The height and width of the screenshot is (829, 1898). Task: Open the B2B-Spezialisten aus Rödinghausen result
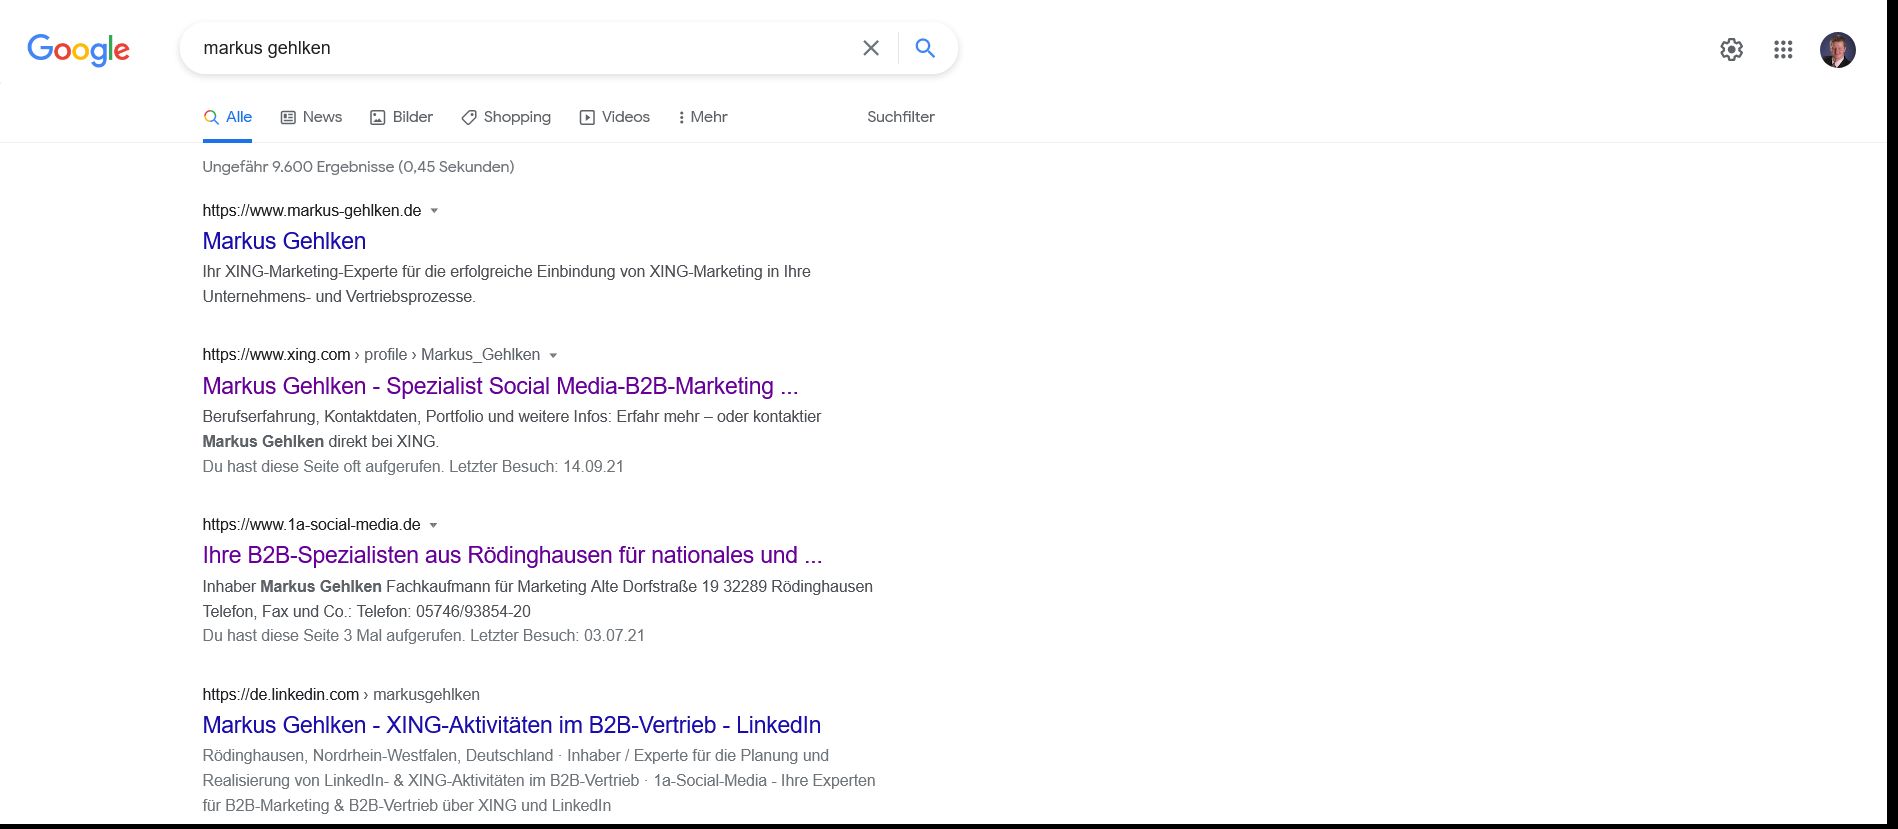click(512, 555)
